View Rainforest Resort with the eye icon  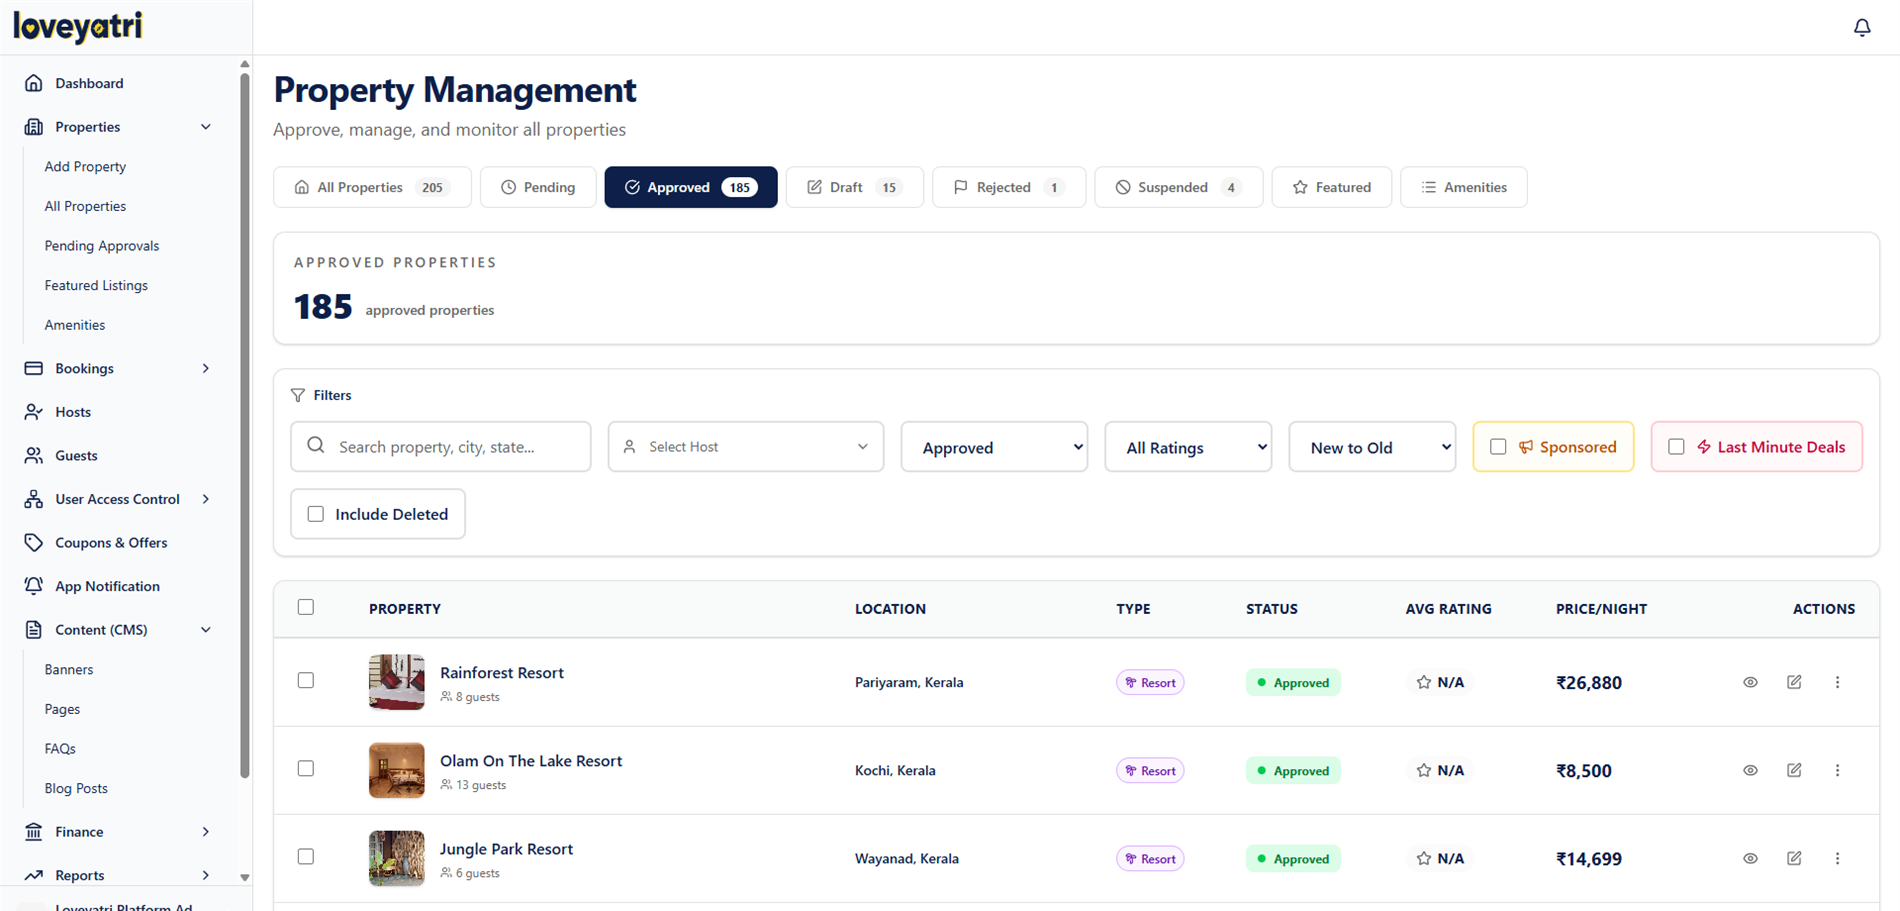coord(1750,682)
